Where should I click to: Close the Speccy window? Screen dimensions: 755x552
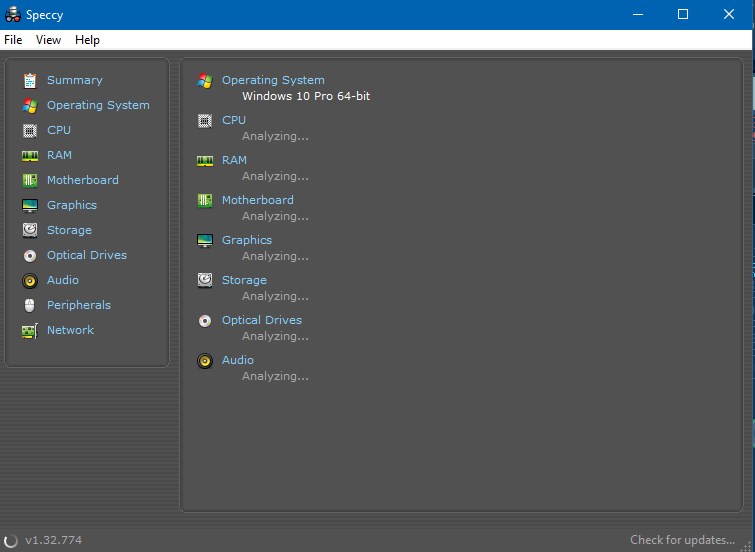click(729, 14)
